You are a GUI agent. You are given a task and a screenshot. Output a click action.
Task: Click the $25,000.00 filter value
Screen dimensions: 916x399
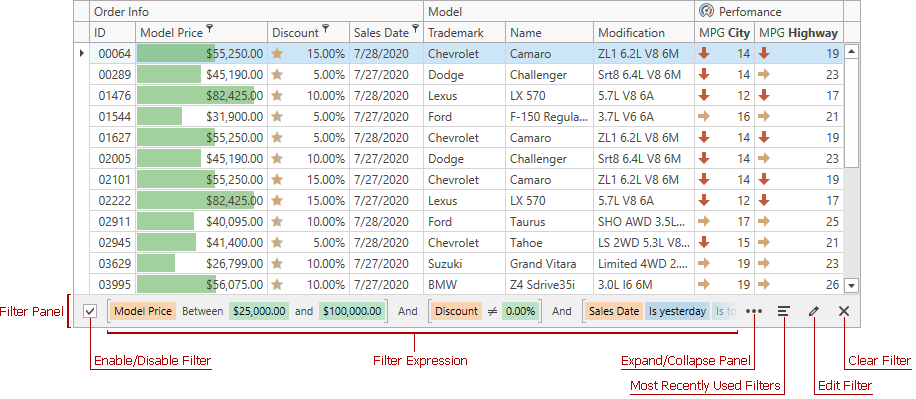click(259, 311)
